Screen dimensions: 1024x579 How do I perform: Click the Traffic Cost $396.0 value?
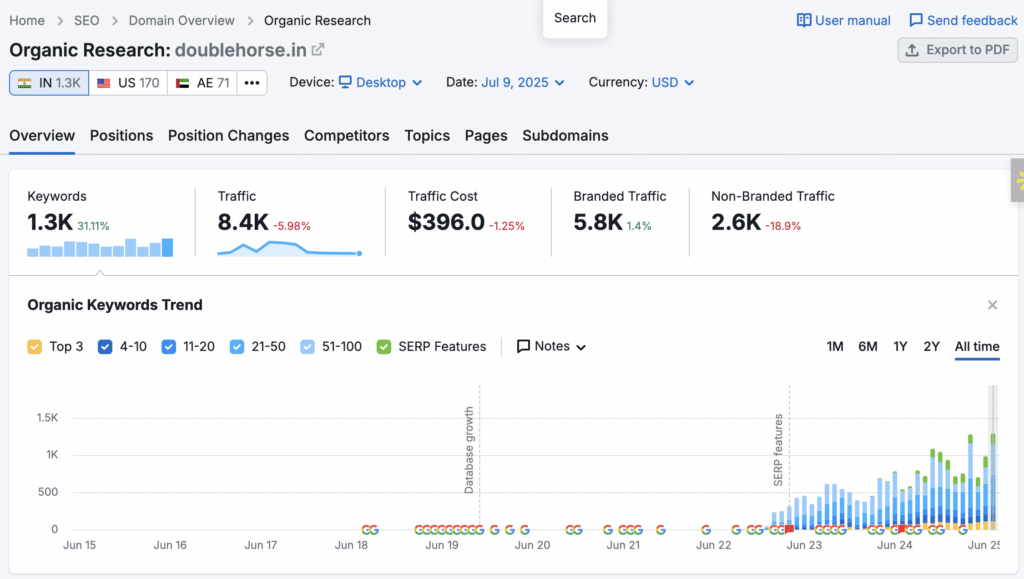click(447, 223)
